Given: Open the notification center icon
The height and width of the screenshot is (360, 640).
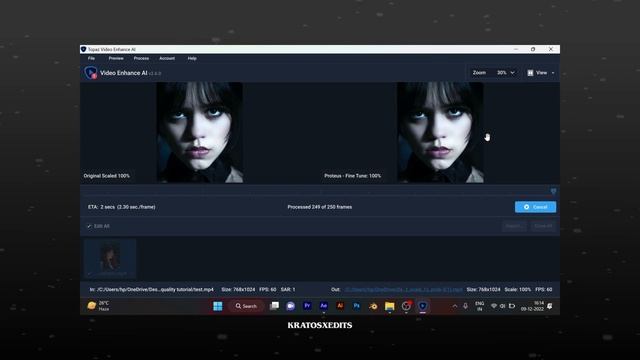Looking at the screenshot, I should click(550, 306).
